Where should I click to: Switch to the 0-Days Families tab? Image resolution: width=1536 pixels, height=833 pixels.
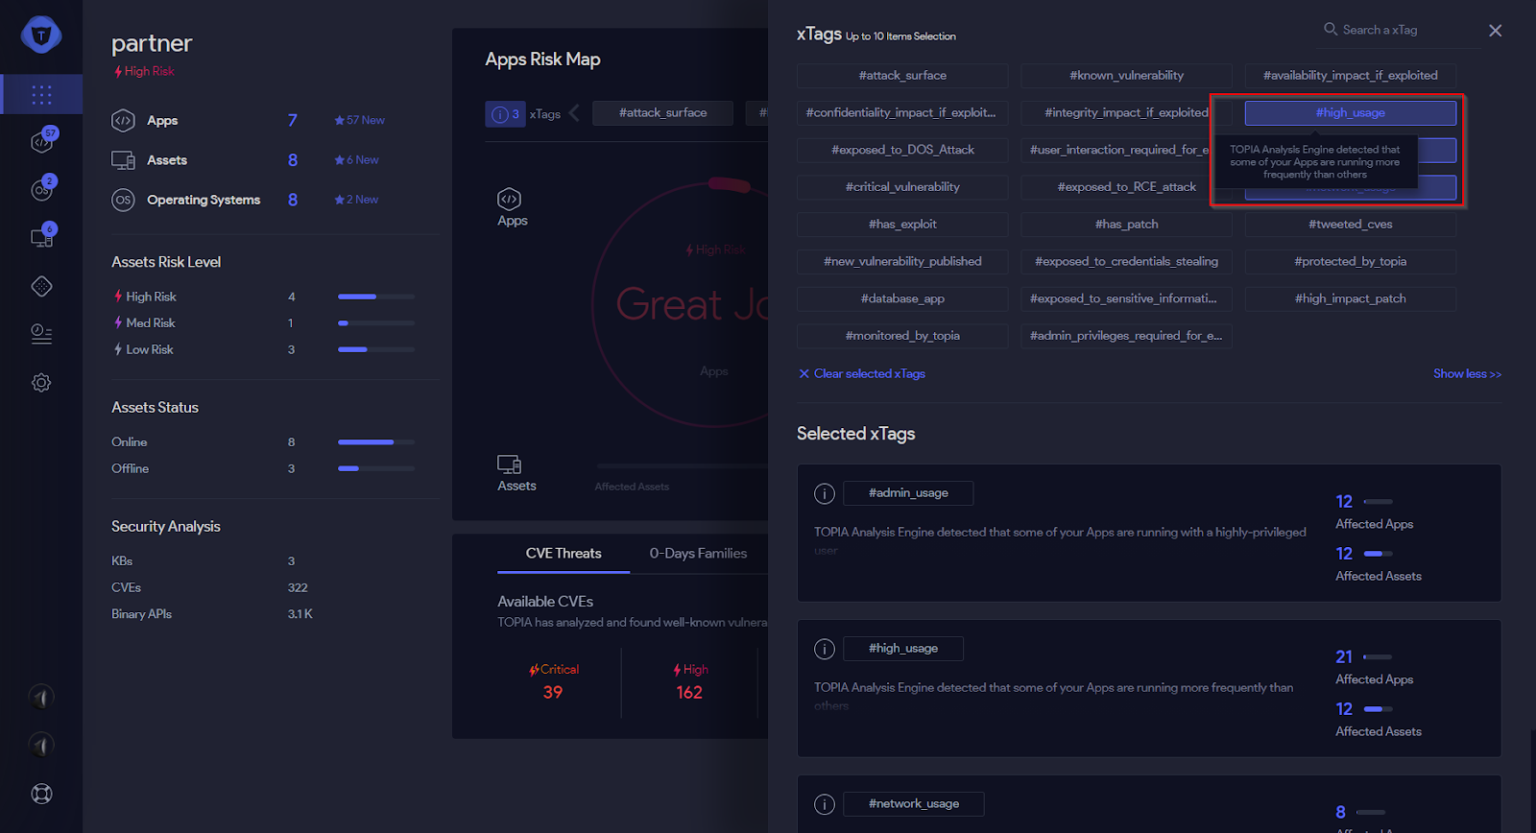point(698,554)
